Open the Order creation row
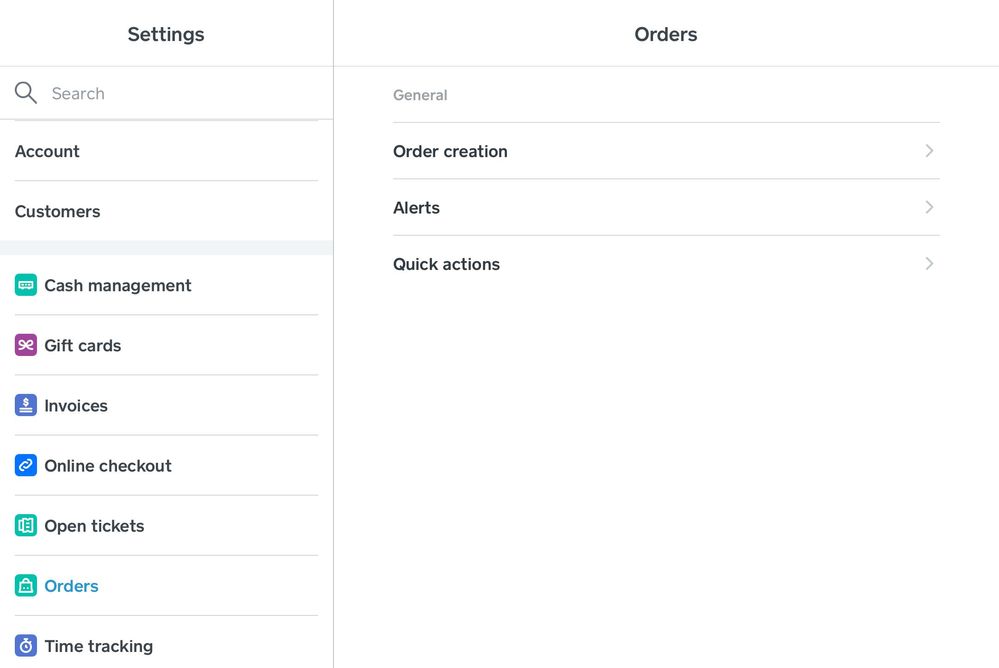 450,151
